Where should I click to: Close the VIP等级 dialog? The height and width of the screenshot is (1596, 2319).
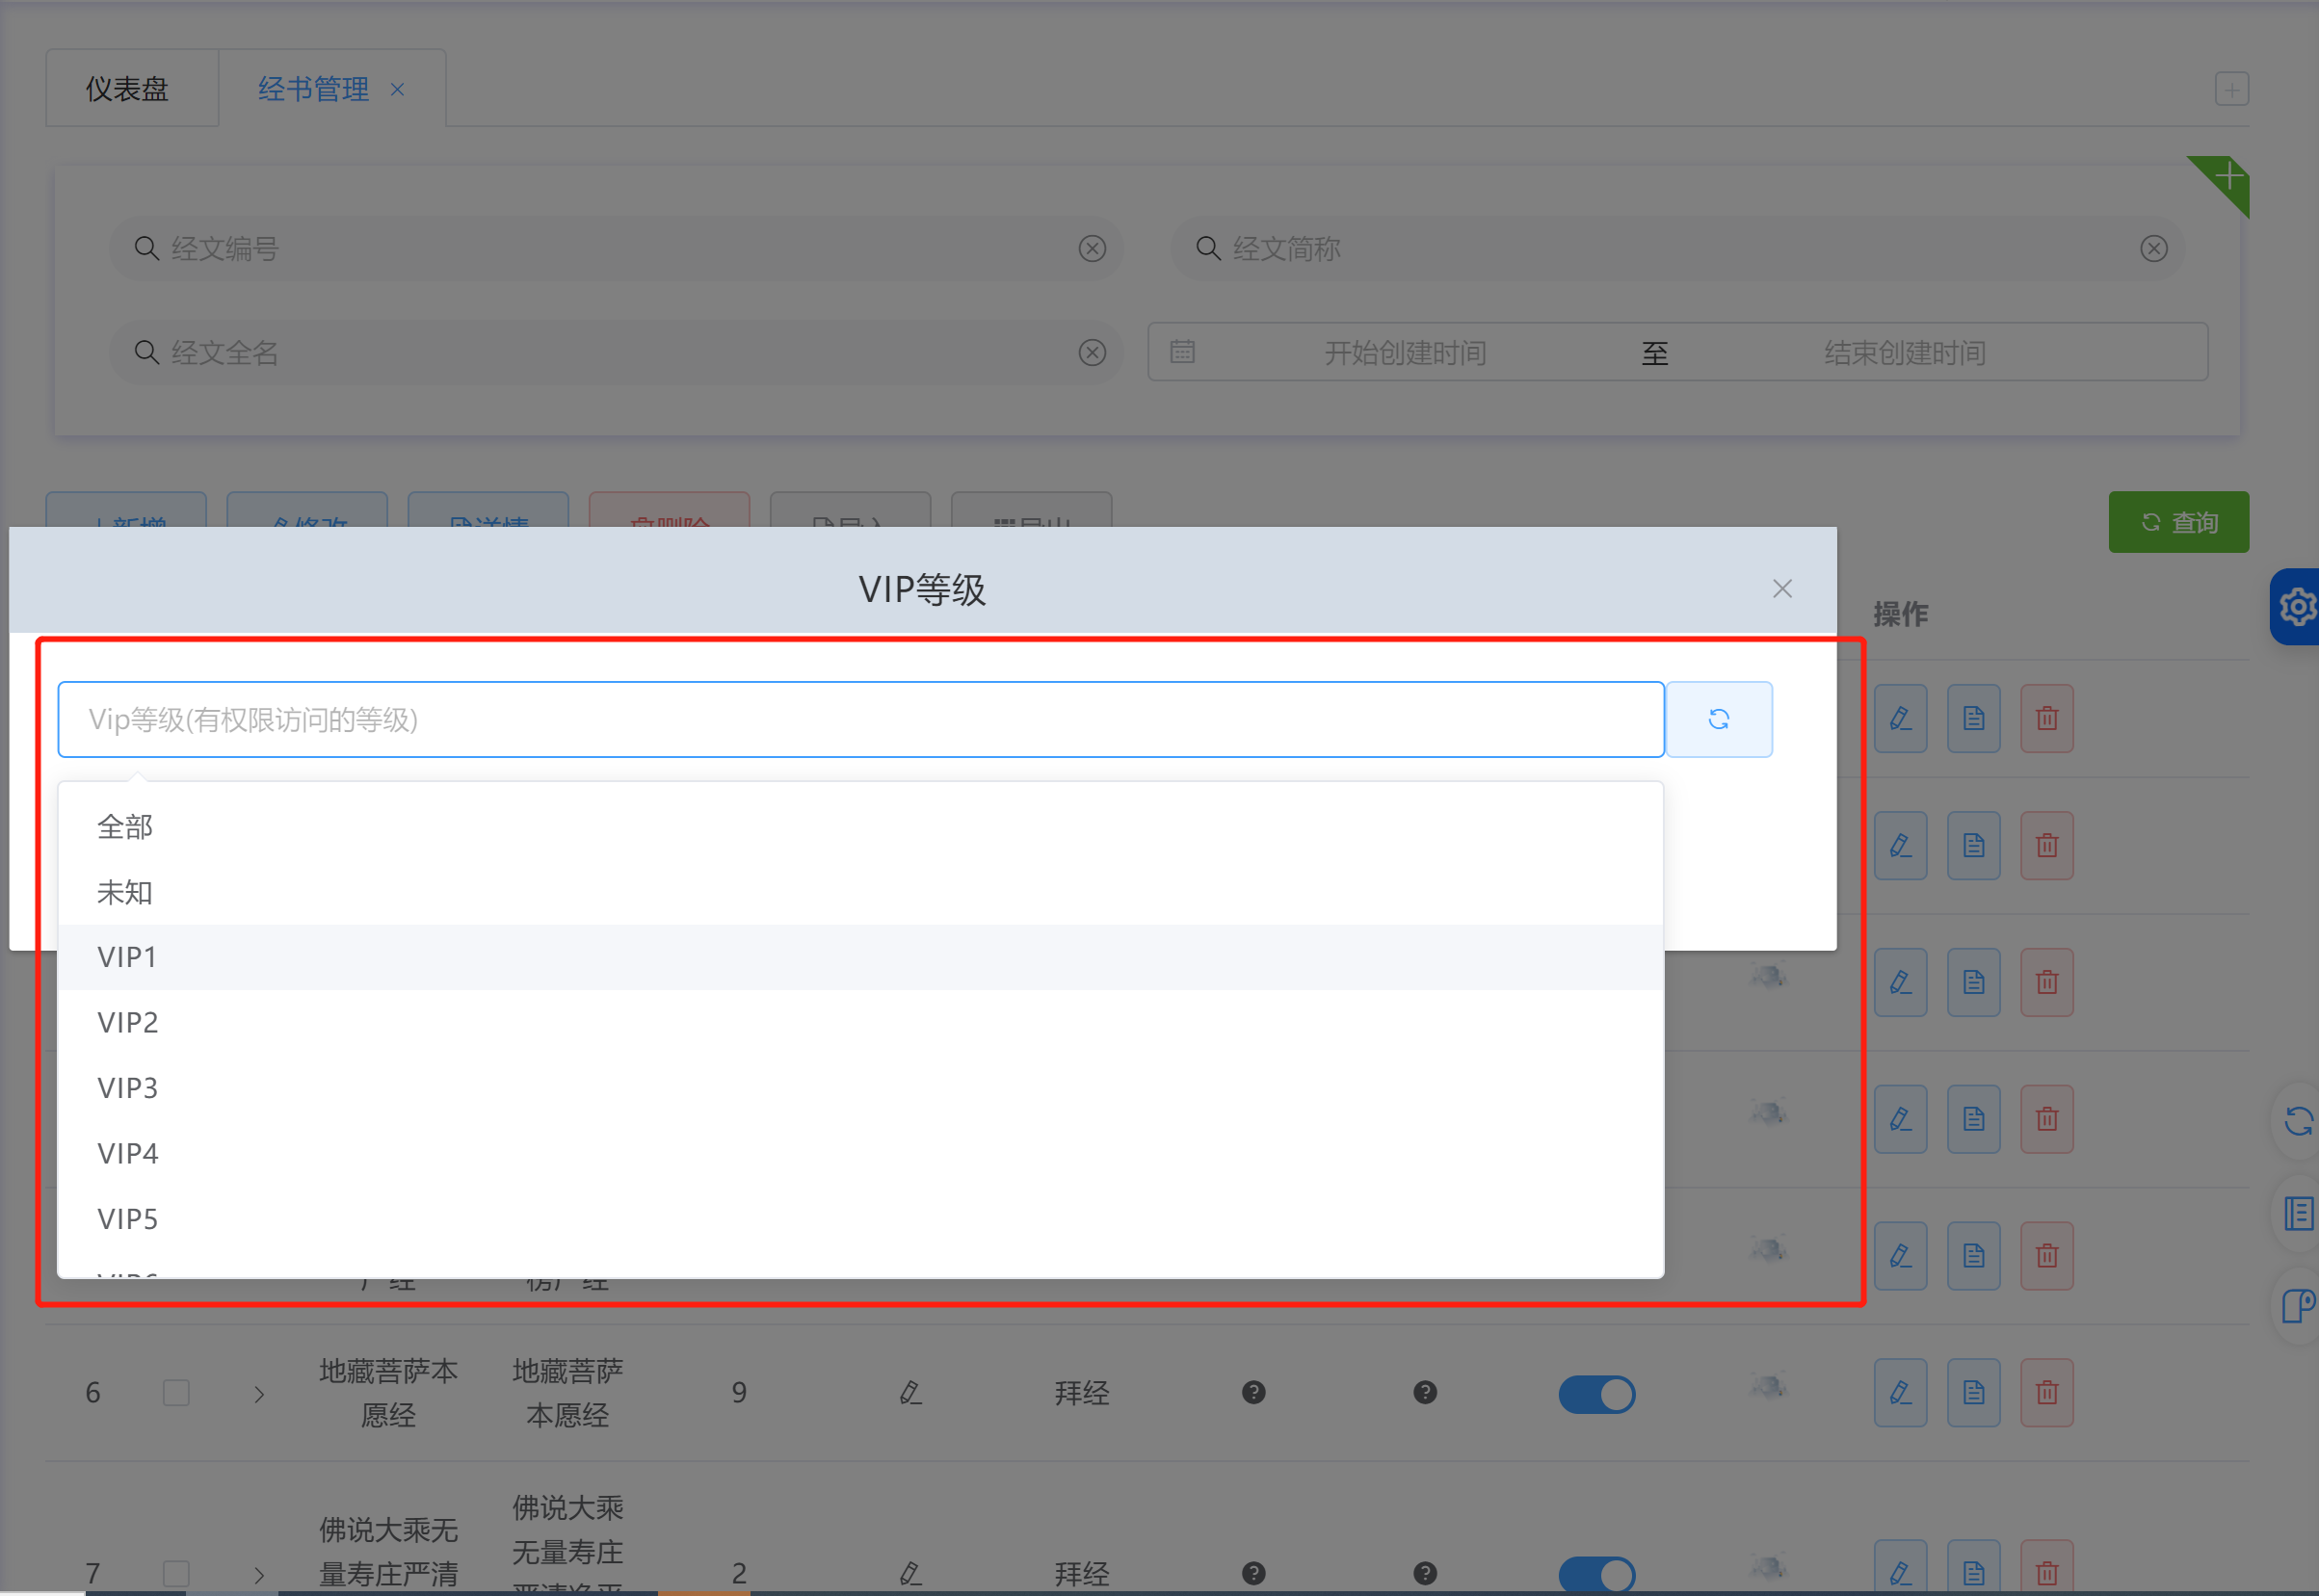pos(1781,589)
